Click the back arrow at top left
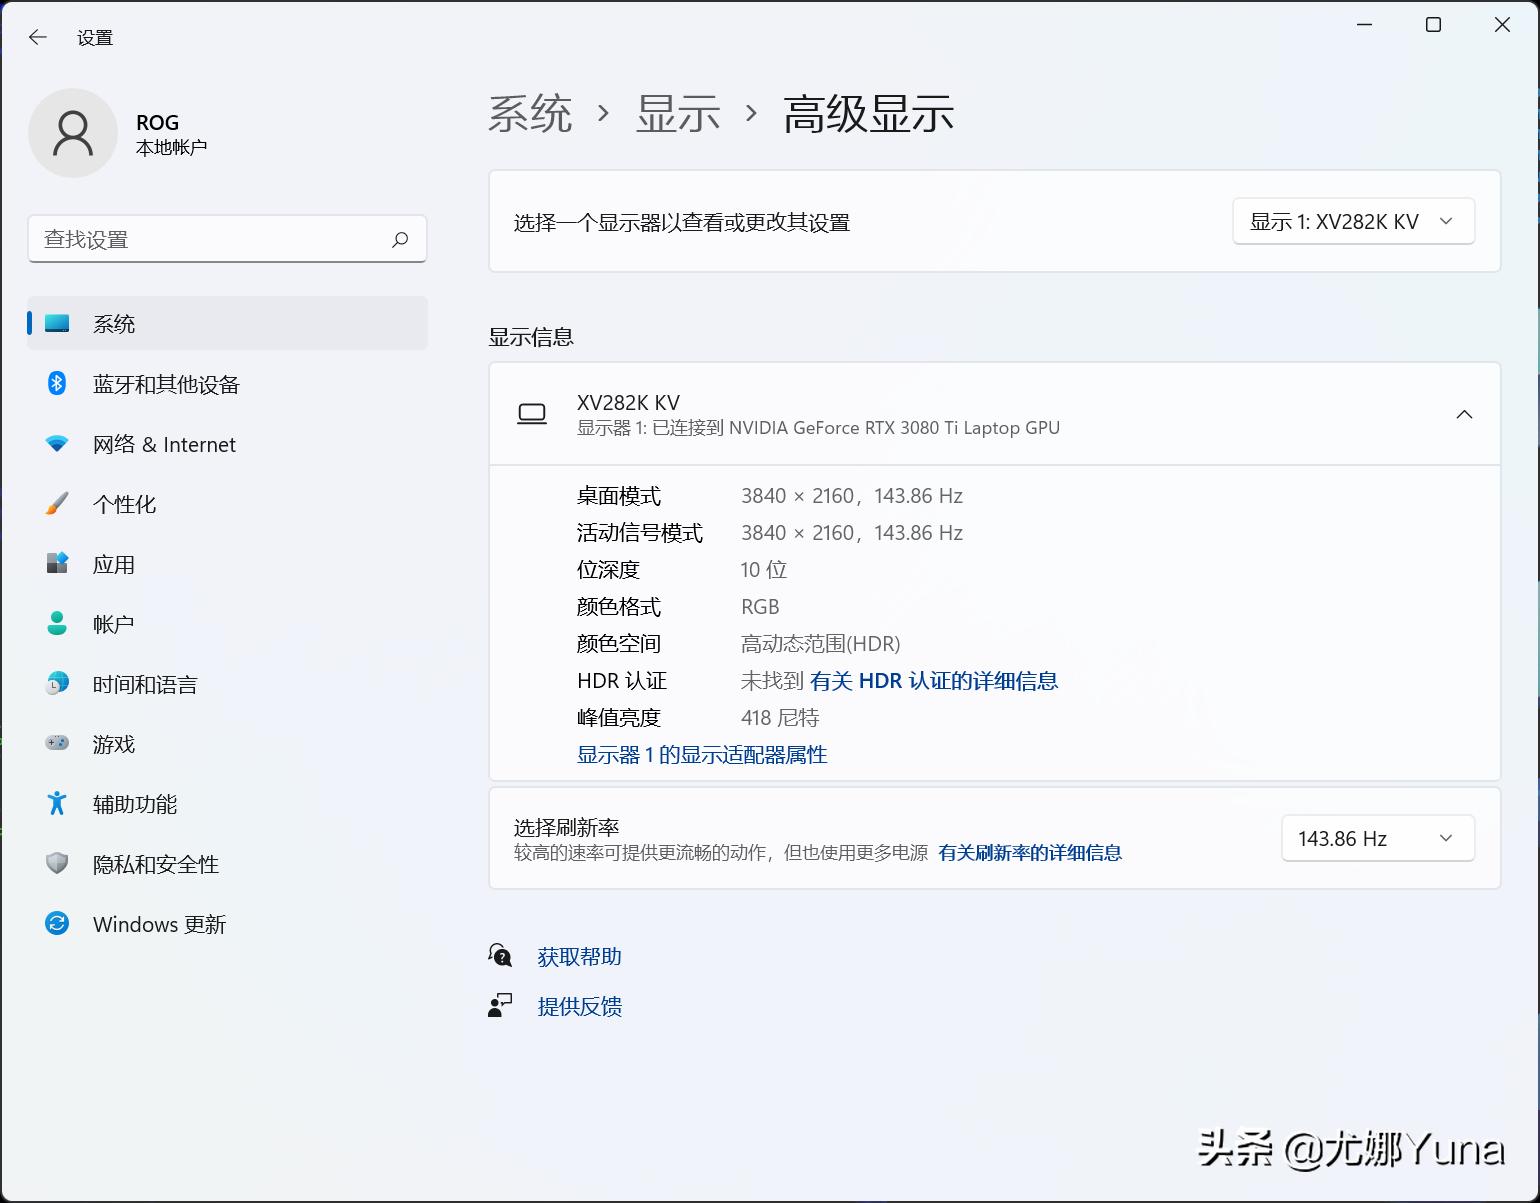 [37, 36]
